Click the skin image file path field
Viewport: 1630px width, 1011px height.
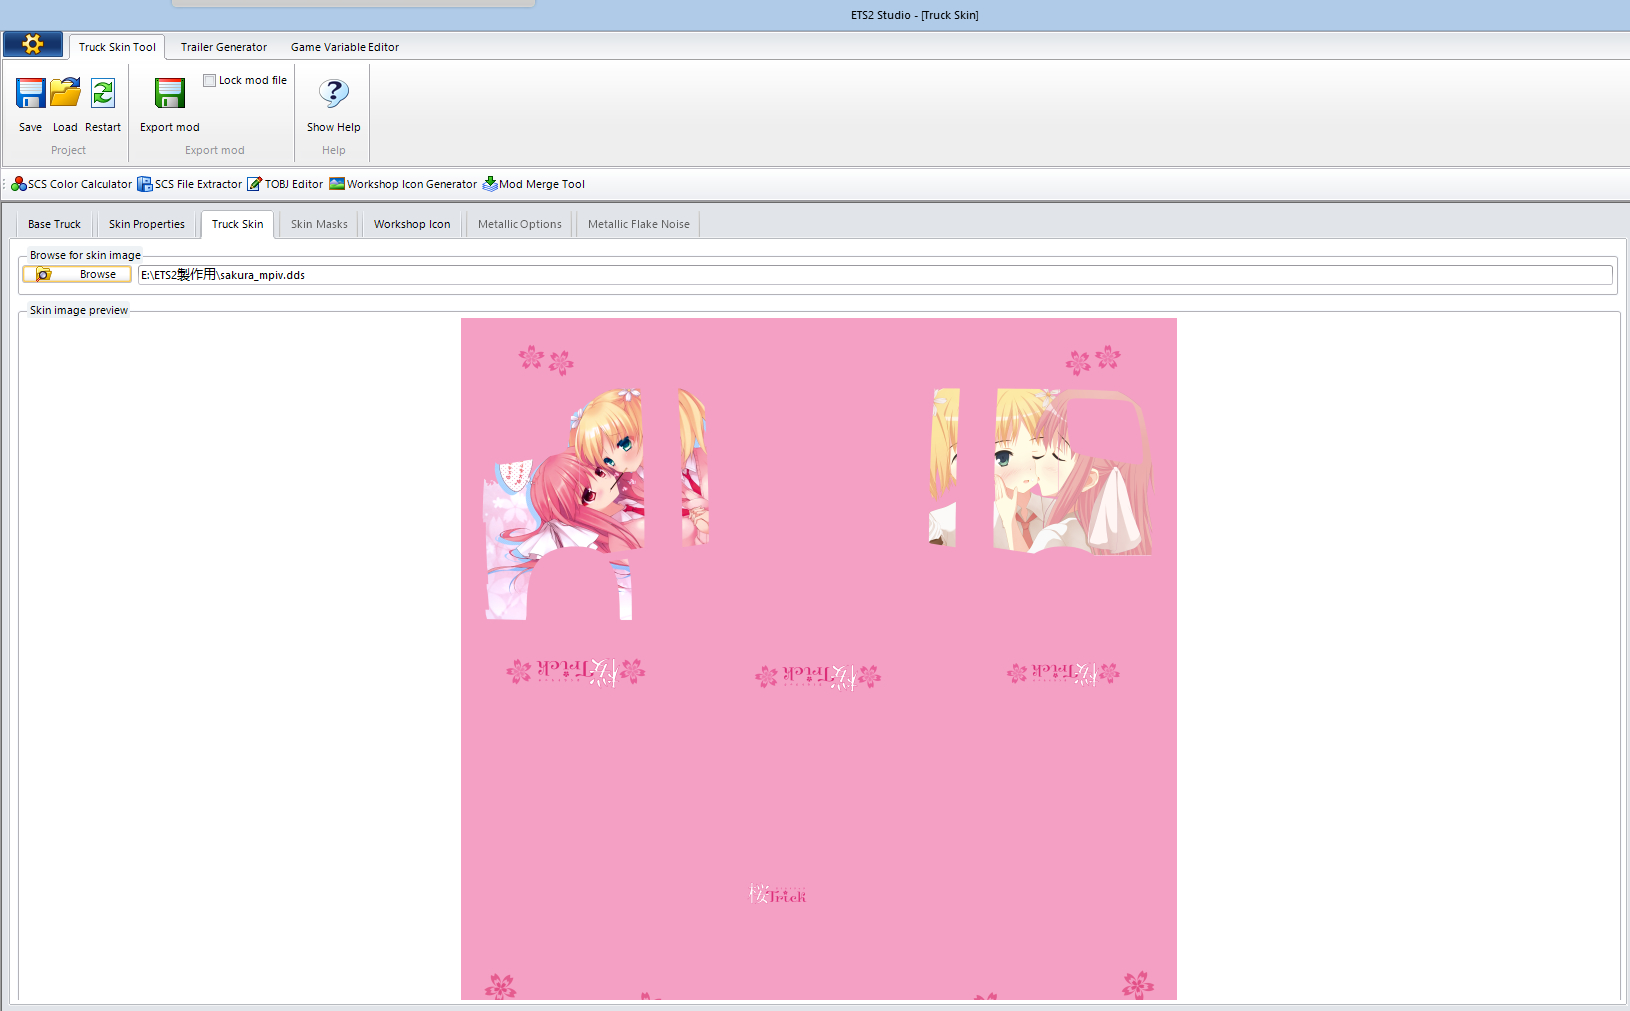[875, 275]
